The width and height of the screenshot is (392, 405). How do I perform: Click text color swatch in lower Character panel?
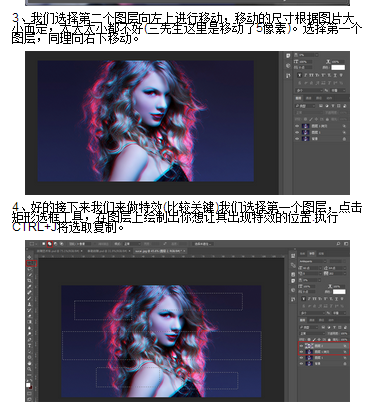(x=339, y=292)
